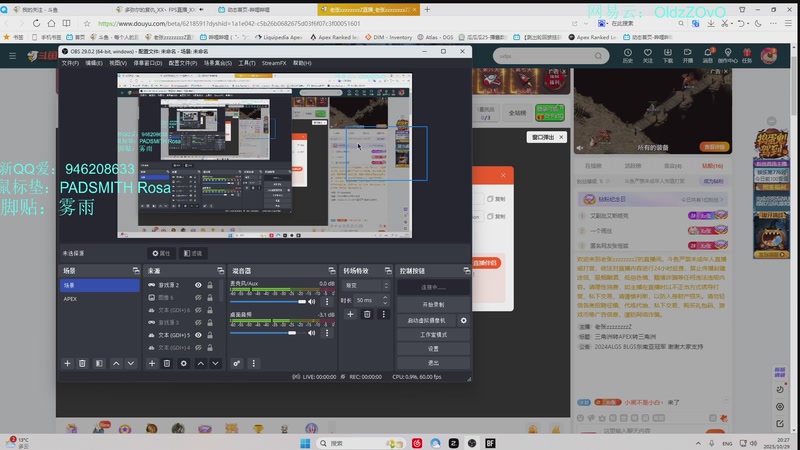Click the Douyu search input field

pyautogui.click(x=545, y=56)
